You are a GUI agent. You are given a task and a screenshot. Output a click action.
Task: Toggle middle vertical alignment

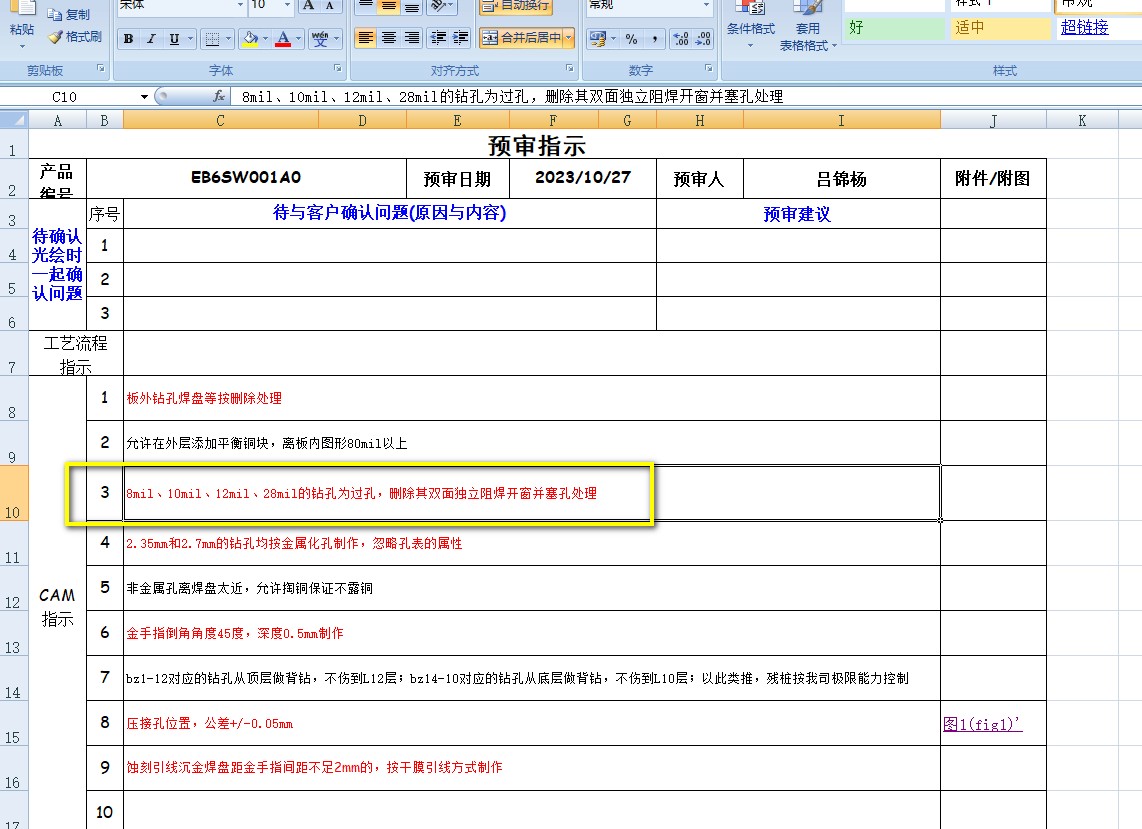[x=389, y=6]
